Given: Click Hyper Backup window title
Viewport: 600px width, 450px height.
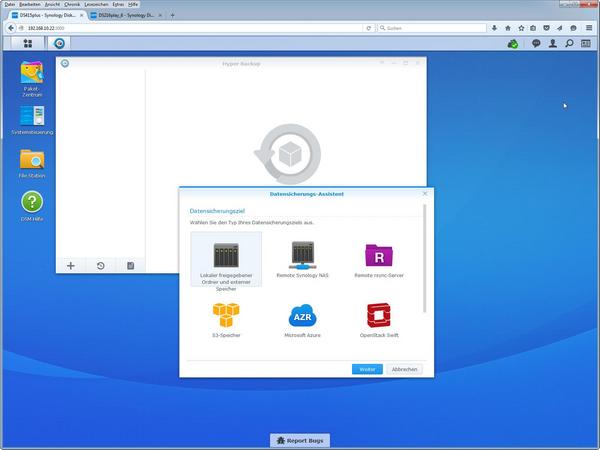Looking at the screenshot, I should pyautogui.click(x=241, y=64).
